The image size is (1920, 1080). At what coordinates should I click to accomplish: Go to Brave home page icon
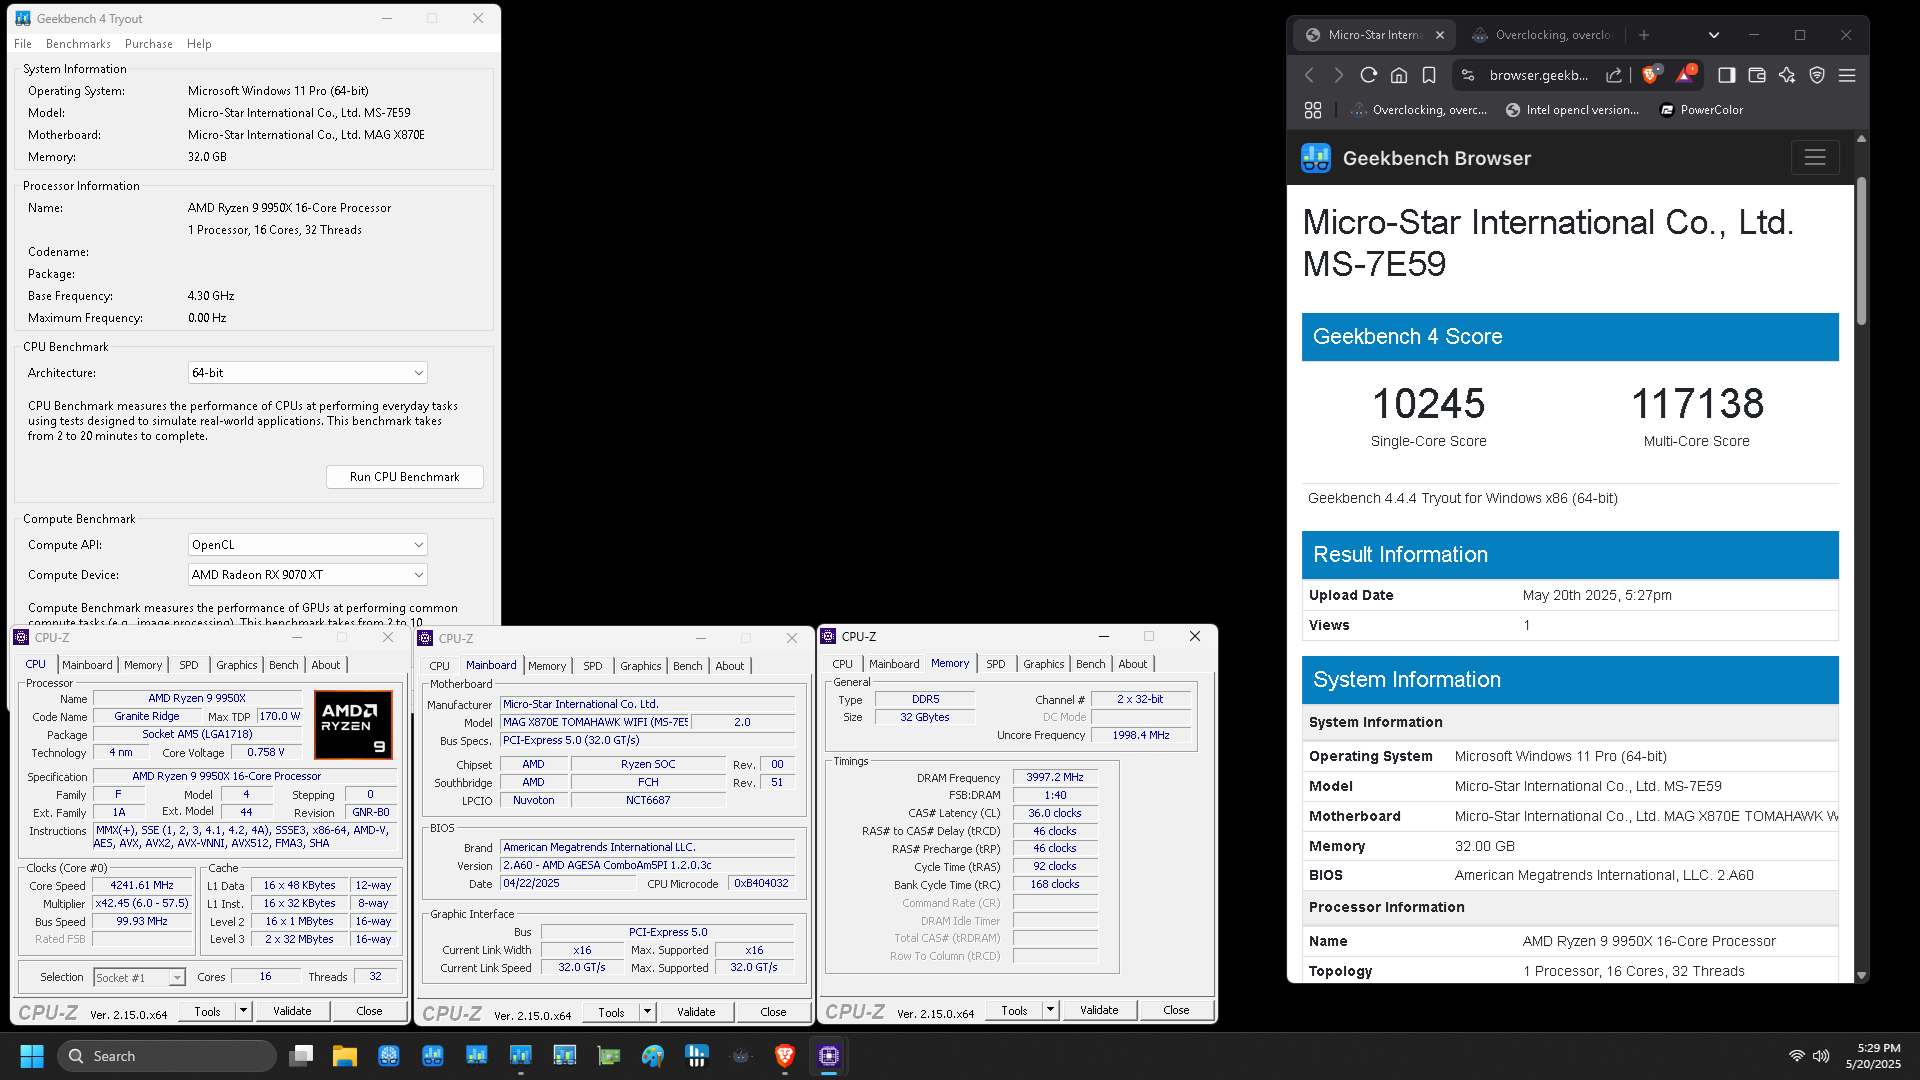(x=1399, y=75)
